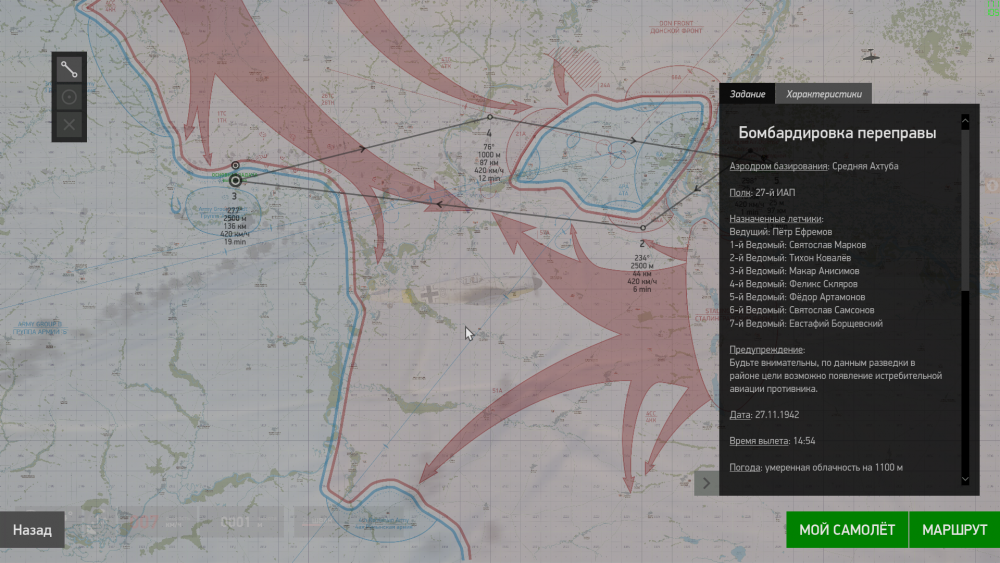The height and width of the screenshot is (563, 1000).
Task: Select pilot 3-й Ведомый: Макар Анисимов
Action: [794, 271]
